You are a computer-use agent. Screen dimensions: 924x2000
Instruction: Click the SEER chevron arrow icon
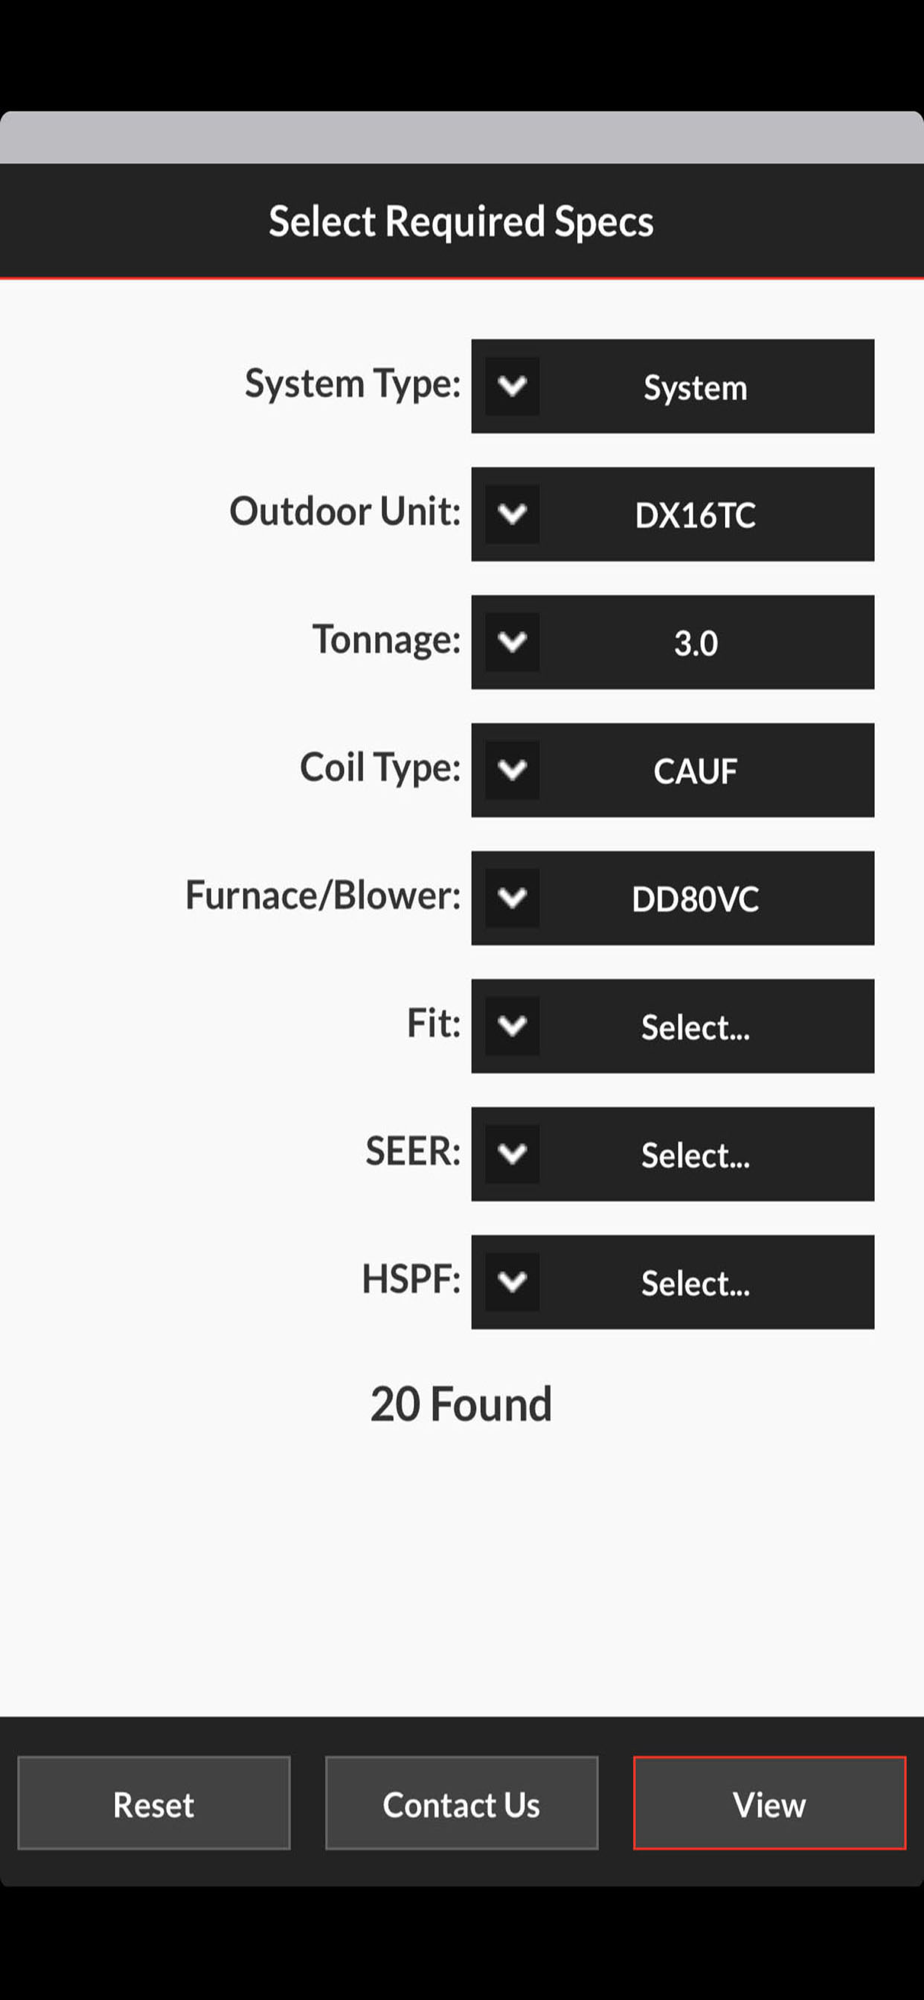click(x=512, y=1154)
